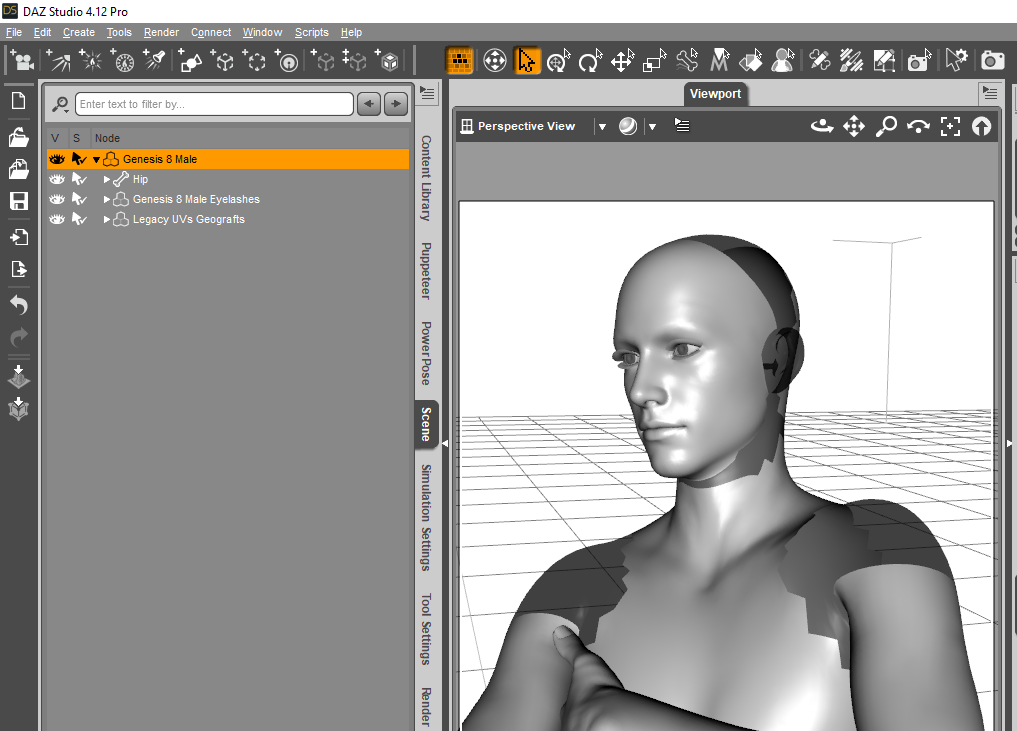Click the New file icon in sidebar
This screenshot has width=1017, height=731.
(19, 101)
